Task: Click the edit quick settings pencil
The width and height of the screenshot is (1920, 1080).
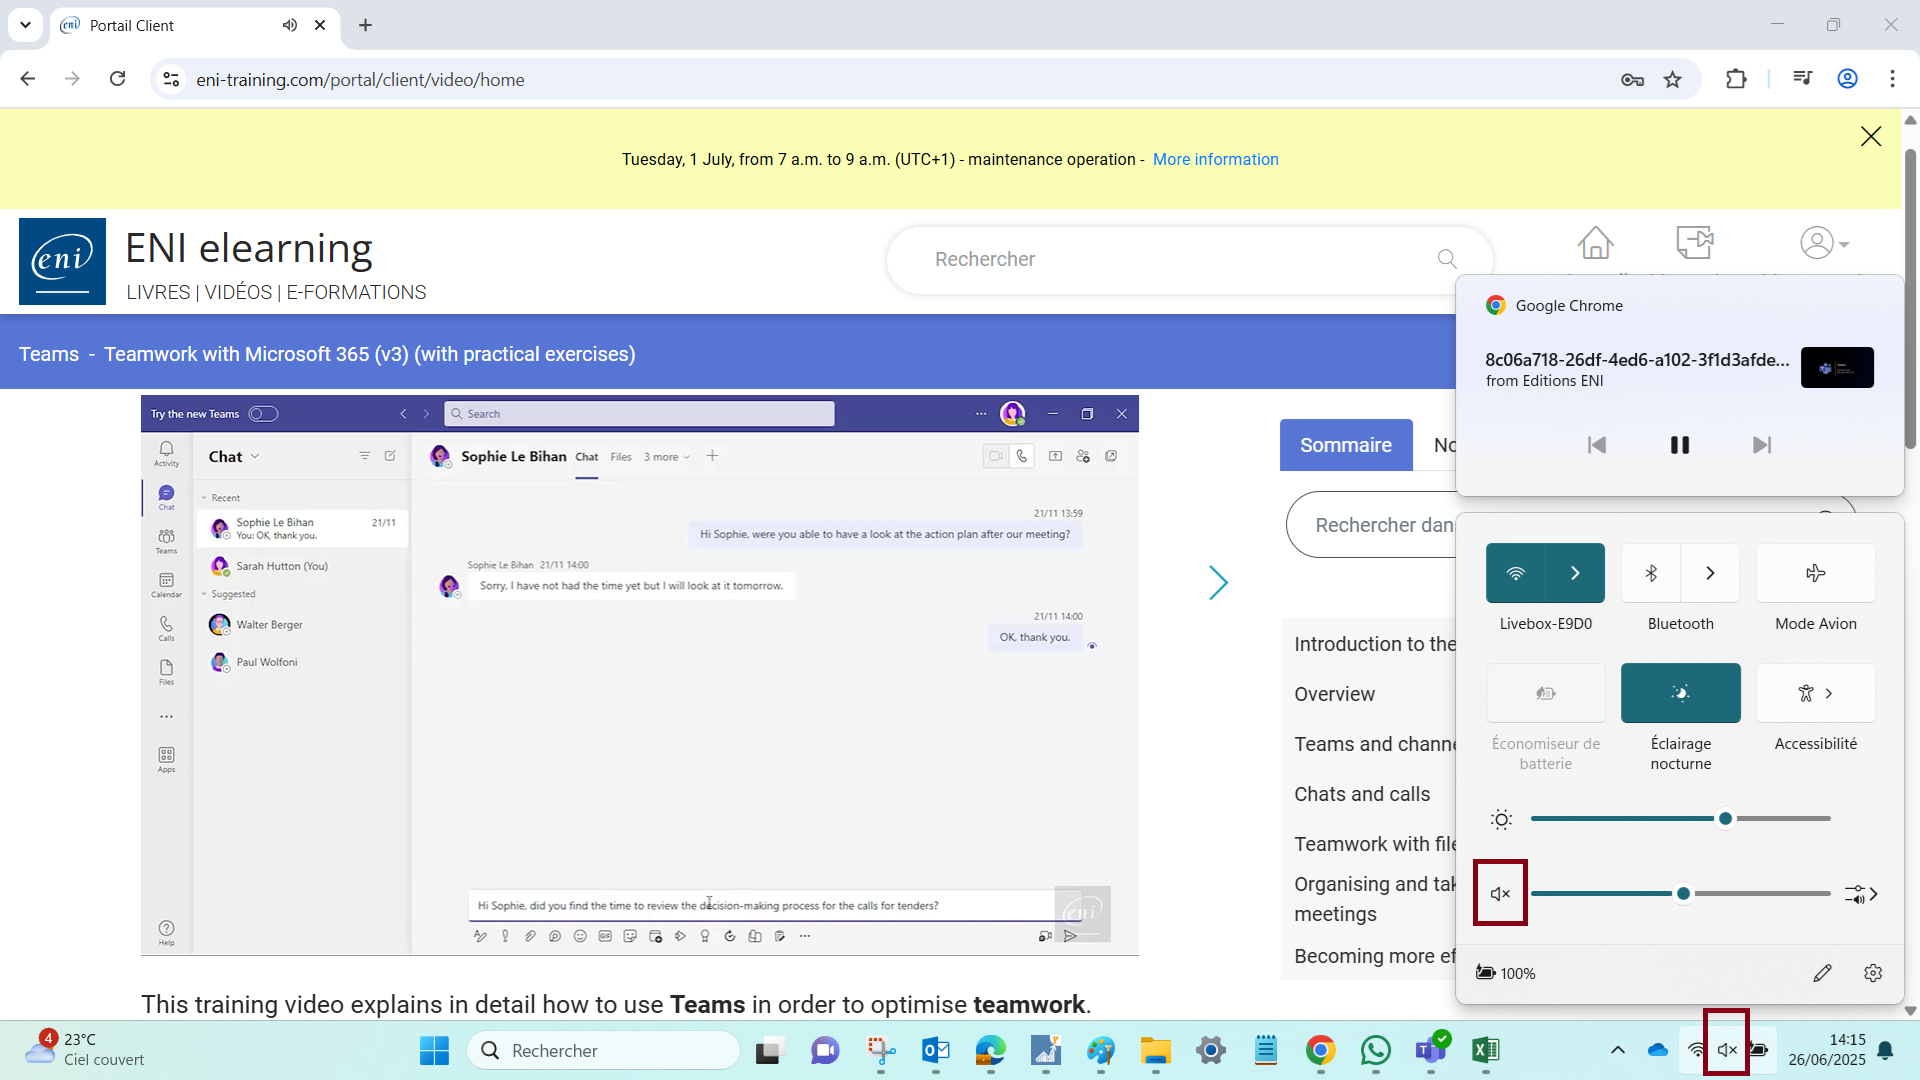Action: click(x=1822, y=973)
